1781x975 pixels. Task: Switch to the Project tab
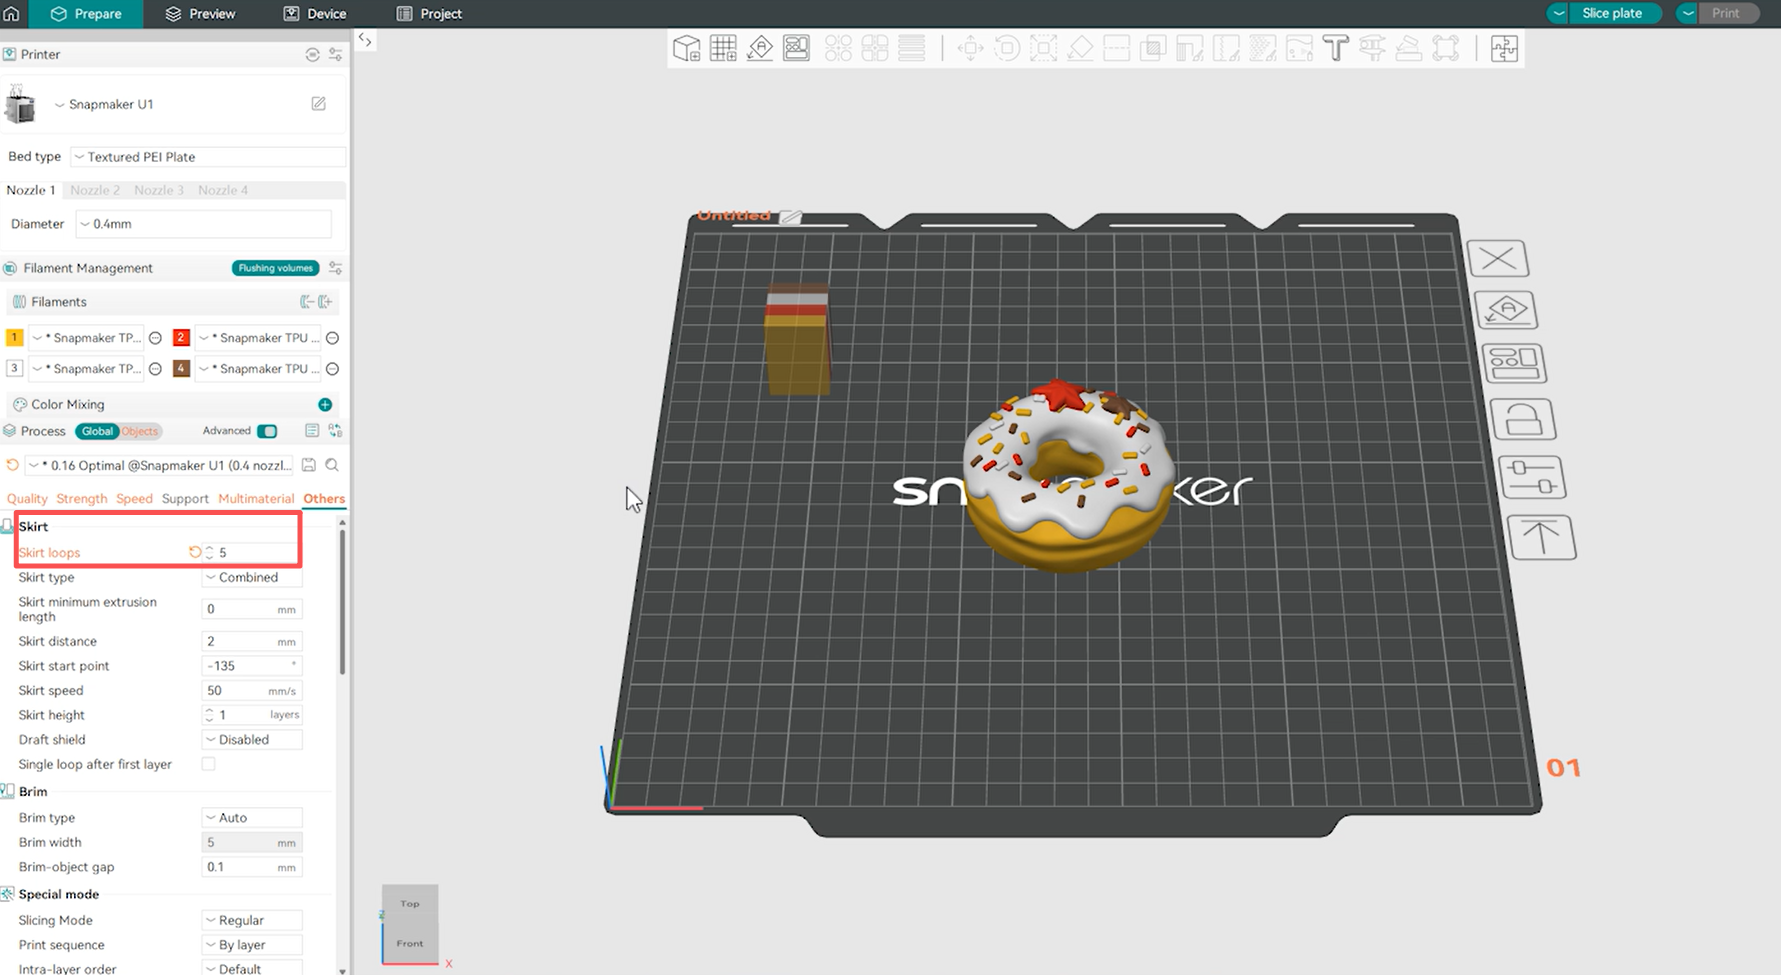tap(429, 14)
